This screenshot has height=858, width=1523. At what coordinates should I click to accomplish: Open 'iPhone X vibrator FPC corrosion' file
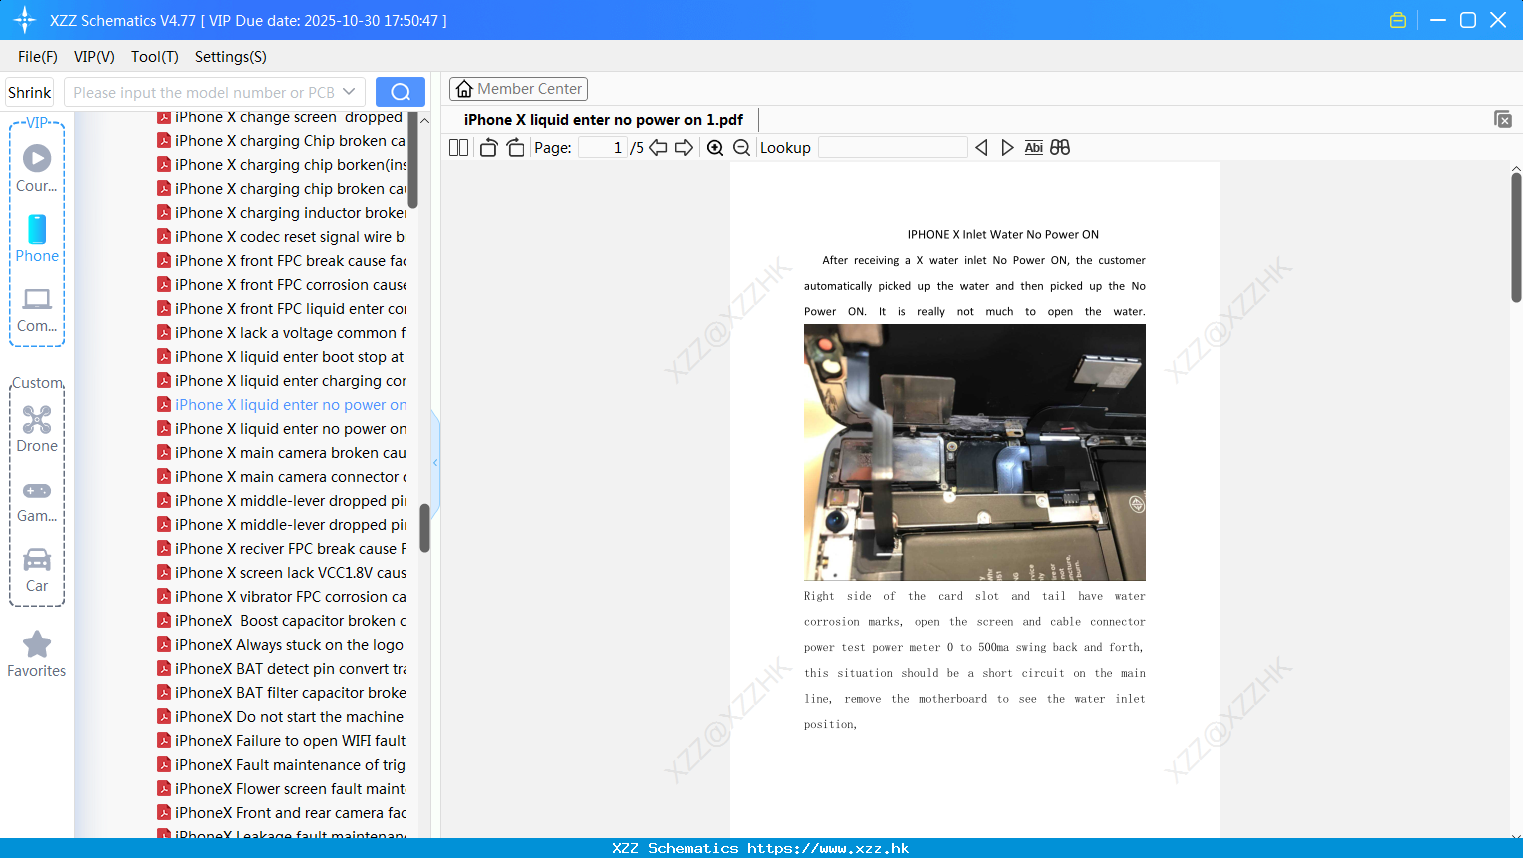tap(281, 597)
